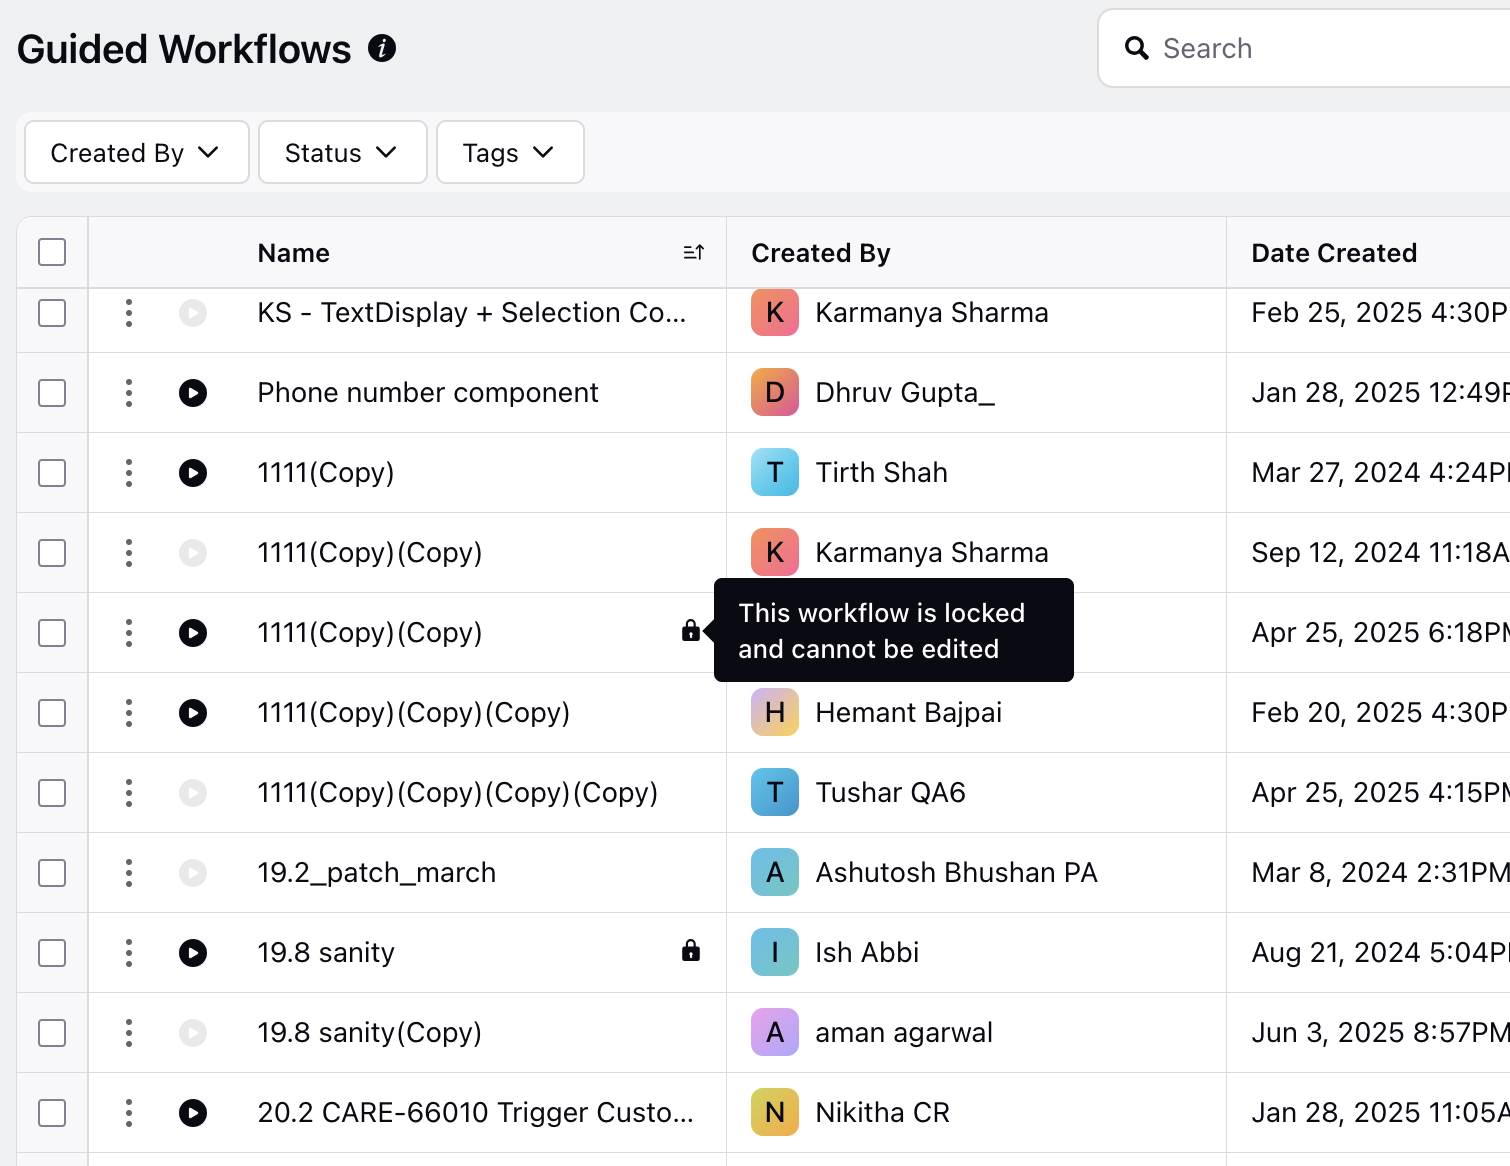Click play icon for Phone number component
Screen dimensions: 1510x1166
coord(193,393)
